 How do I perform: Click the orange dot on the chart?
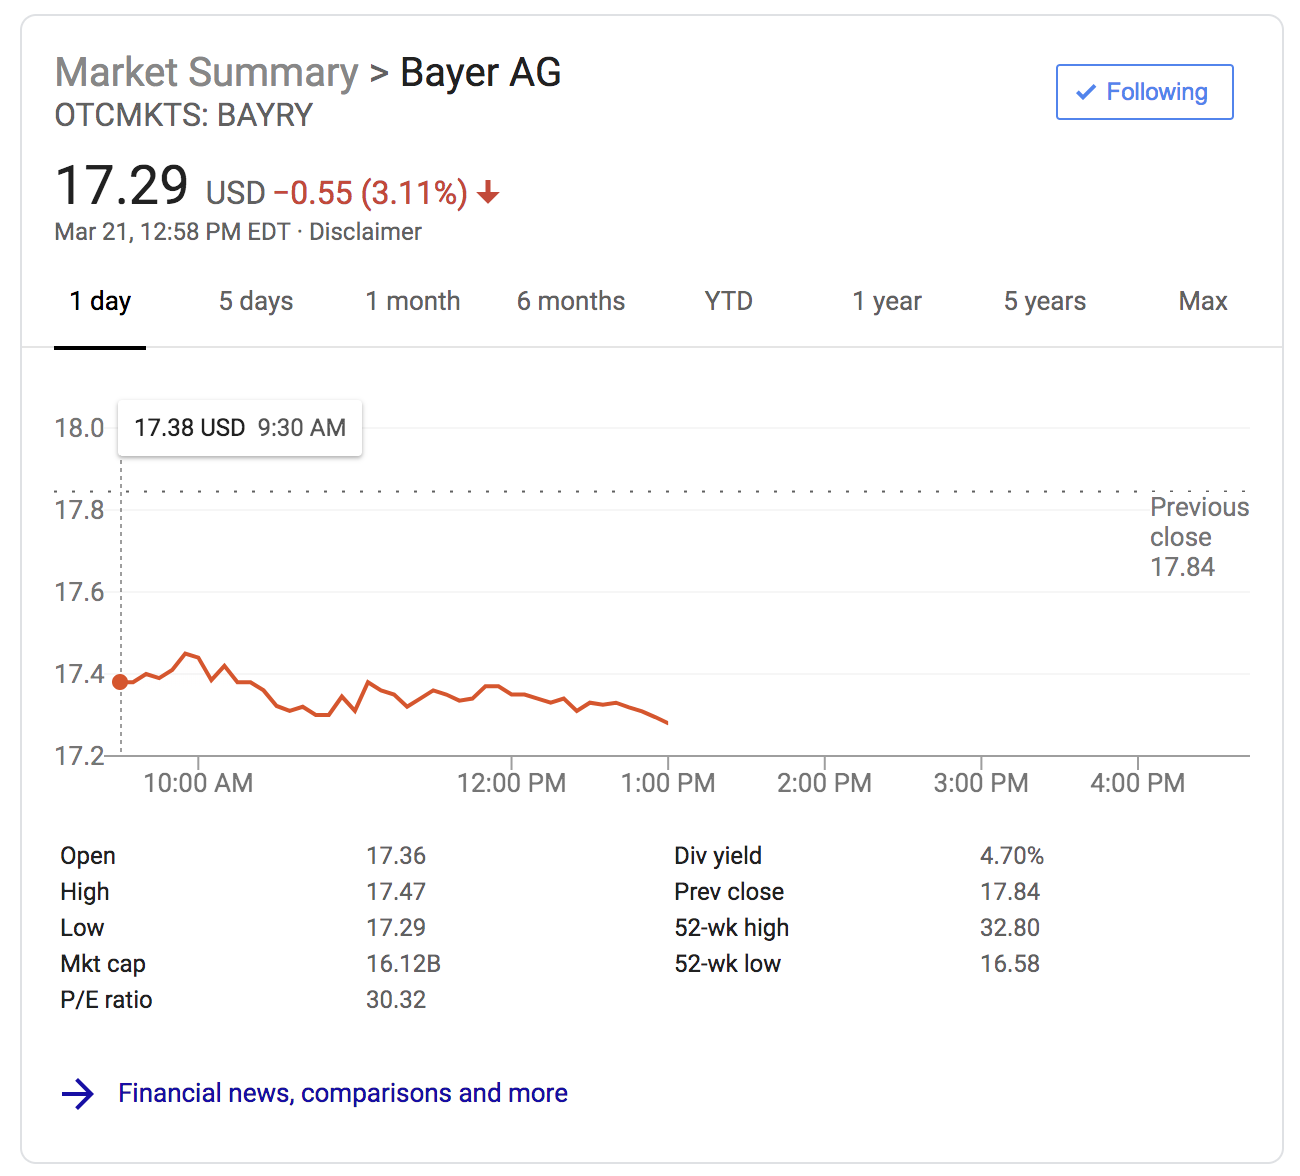point(120,682)
